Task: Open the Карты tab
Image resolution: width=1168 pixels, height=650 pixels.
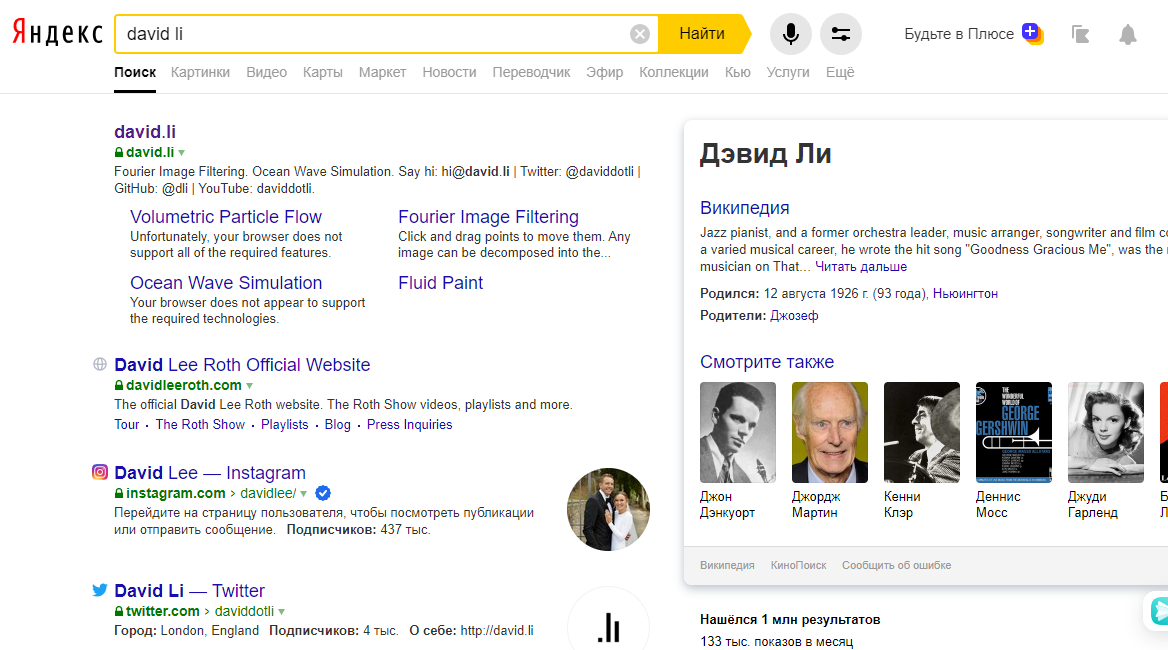Action: point(323,72)
